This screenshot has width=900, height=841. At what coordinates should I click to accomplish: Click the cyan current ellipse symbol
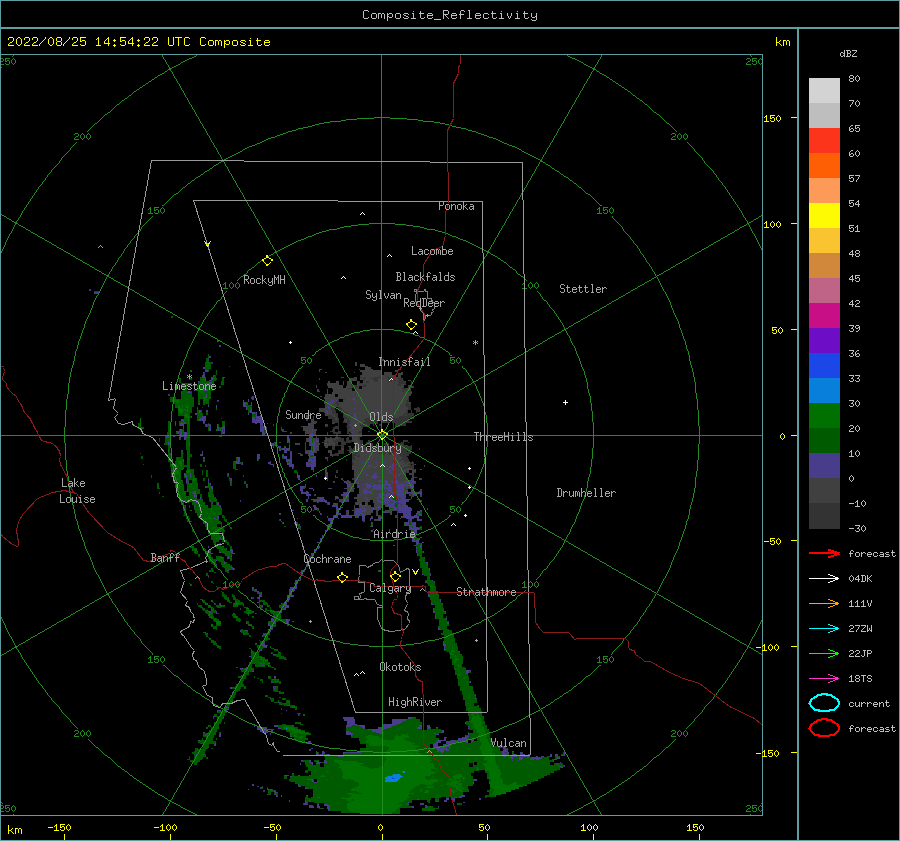click(824, 703)
